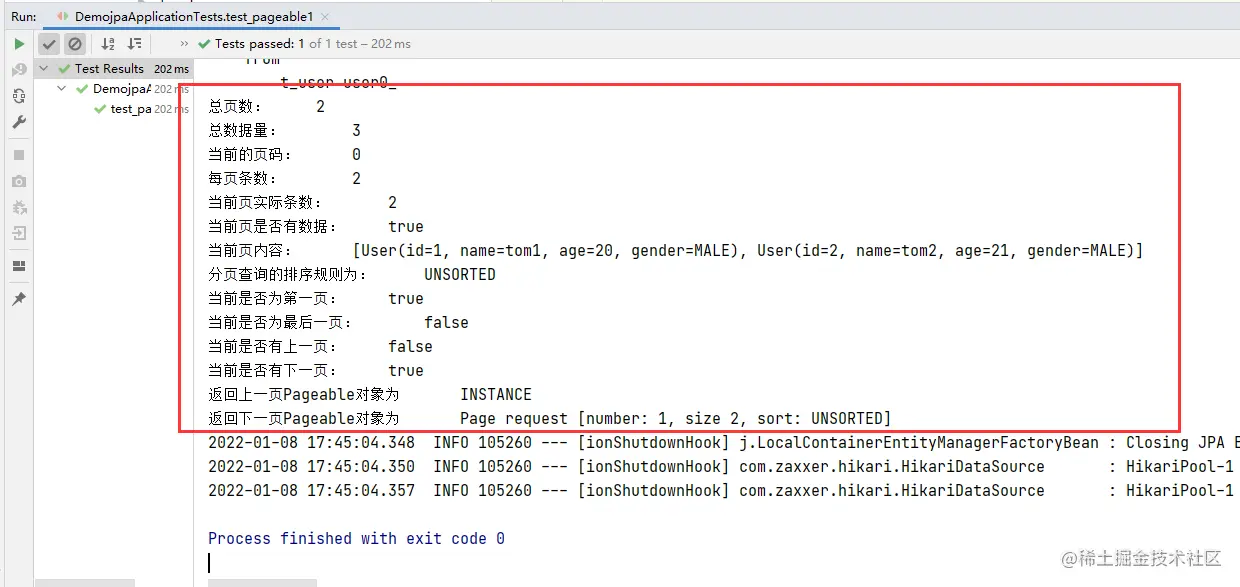Click the '每页条数' output line
The height and width of the screenshot is (587, 1240).
coord(284,179)
